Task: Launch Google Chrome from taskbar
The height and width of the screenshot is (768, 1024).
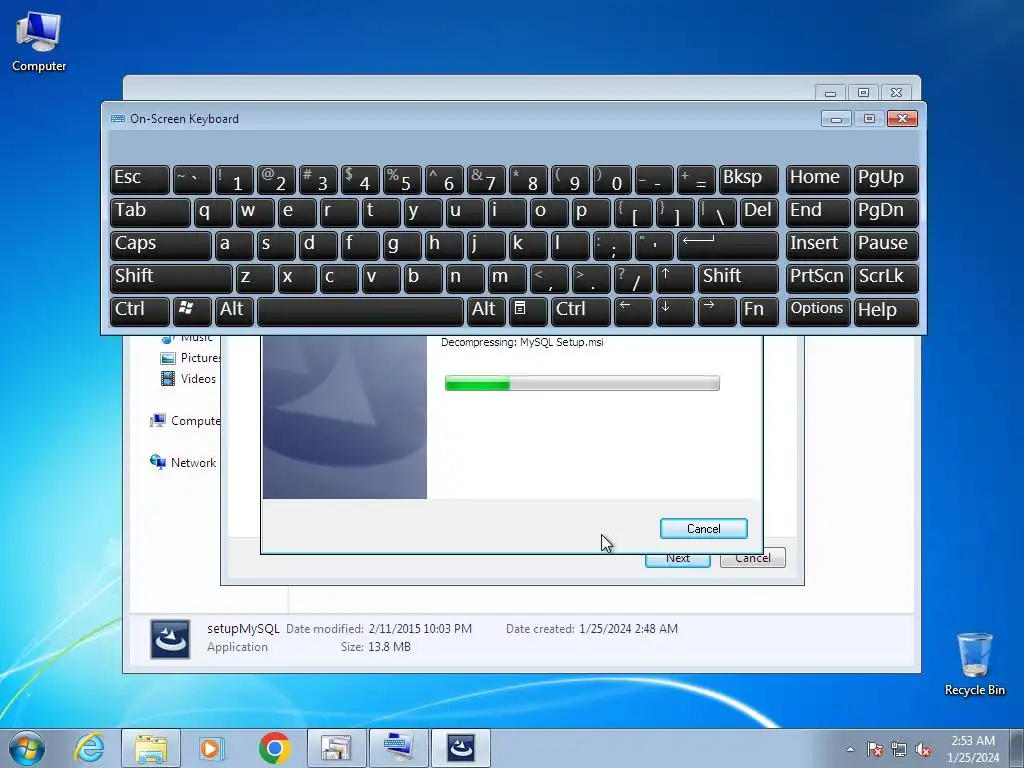Action: pos(274,748)
